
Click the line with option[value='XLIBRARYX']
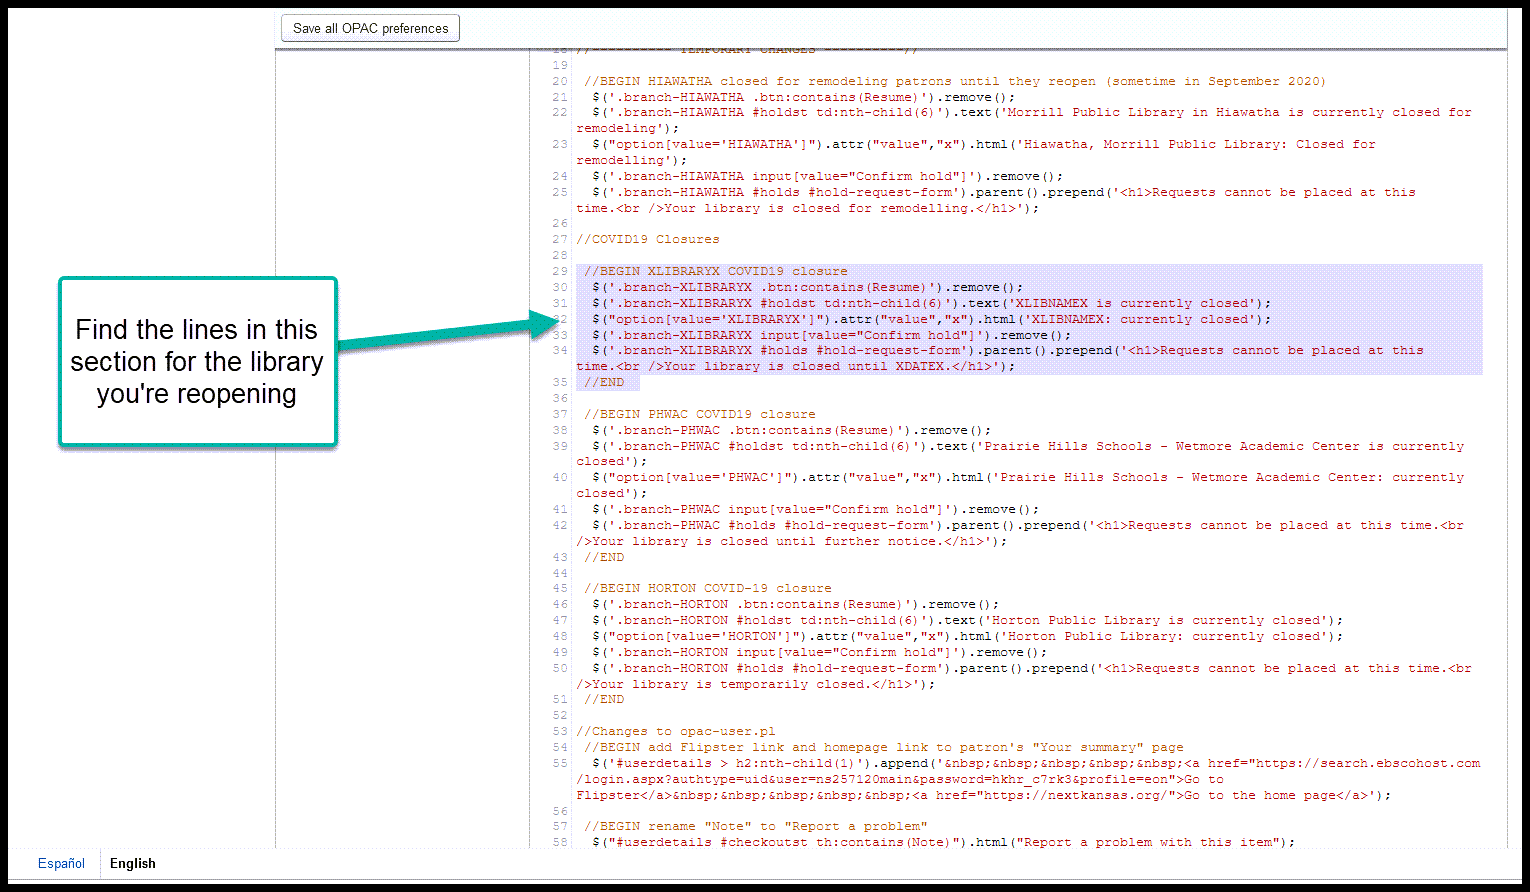click(x=931, y=319)
